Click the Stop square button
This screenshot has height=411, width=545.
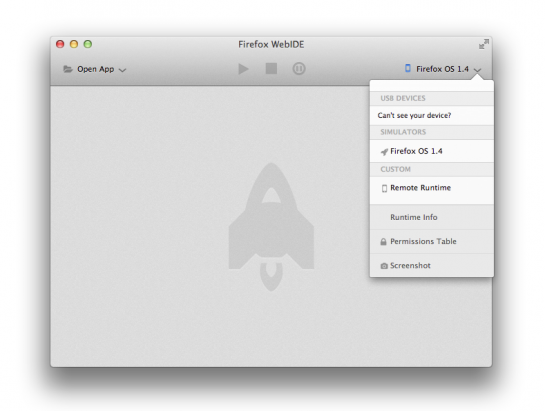(271, 68)
